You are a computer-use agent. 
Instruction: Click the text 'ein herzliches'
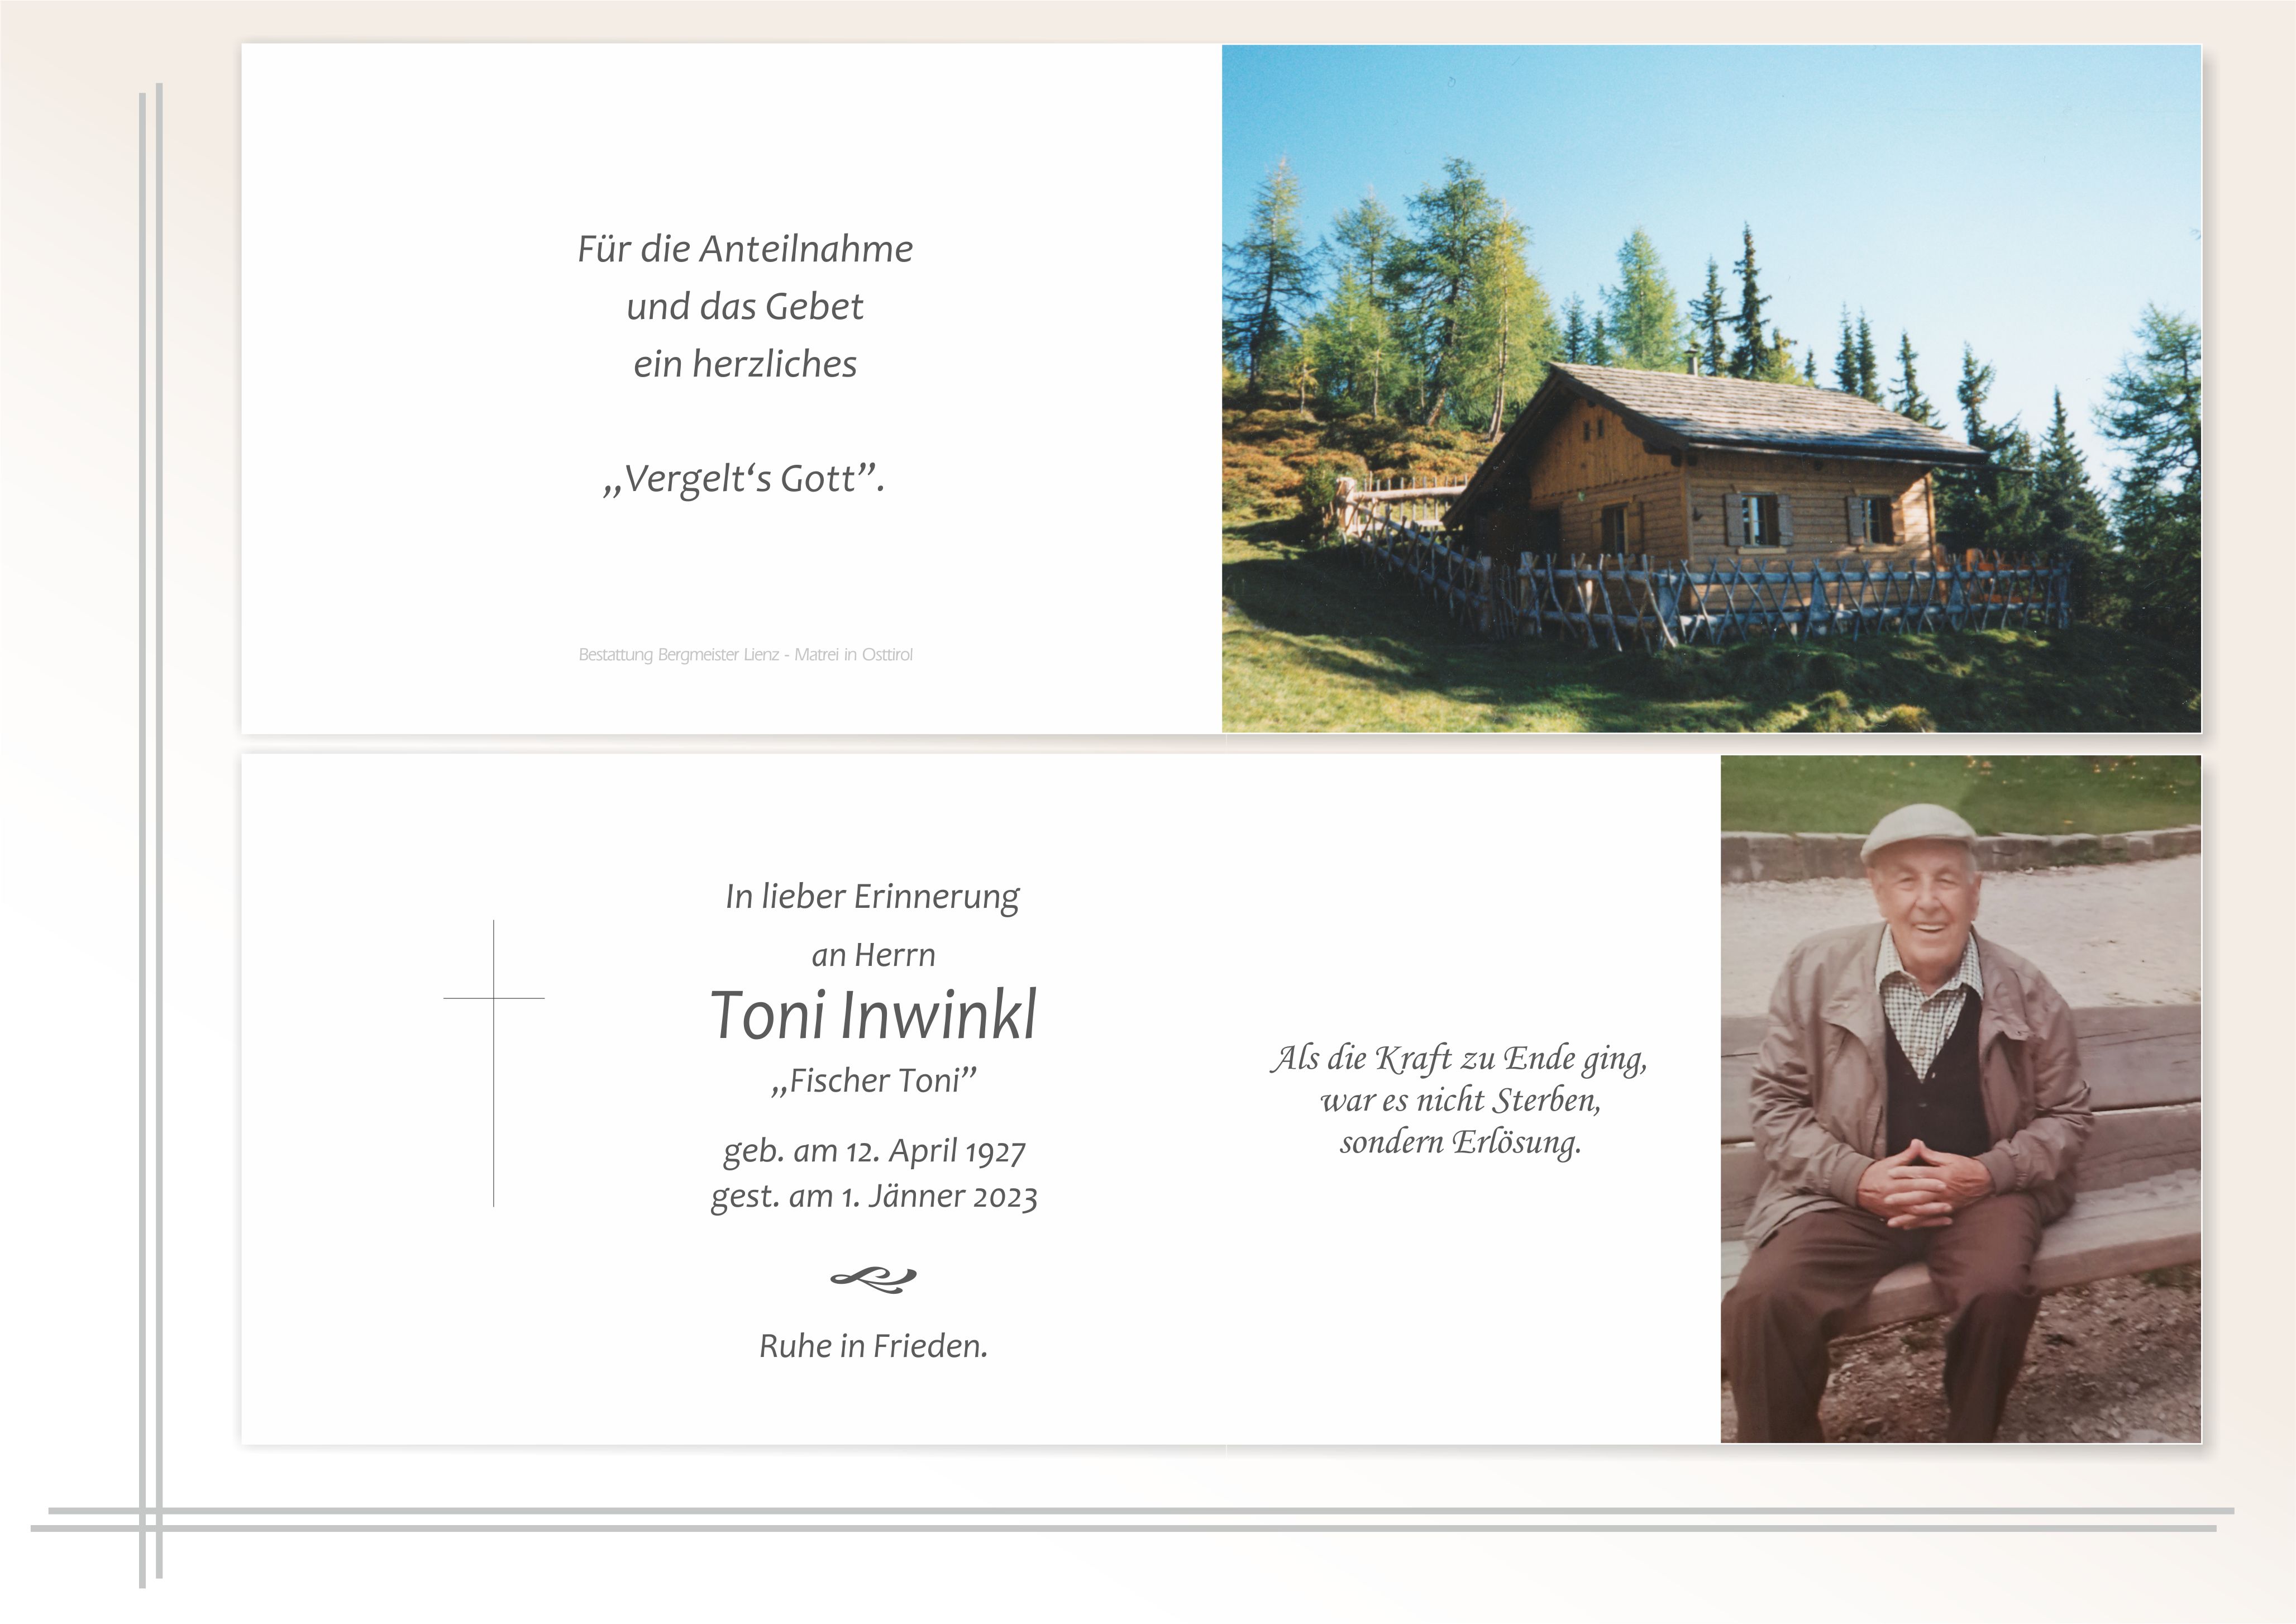click(745, 364)
